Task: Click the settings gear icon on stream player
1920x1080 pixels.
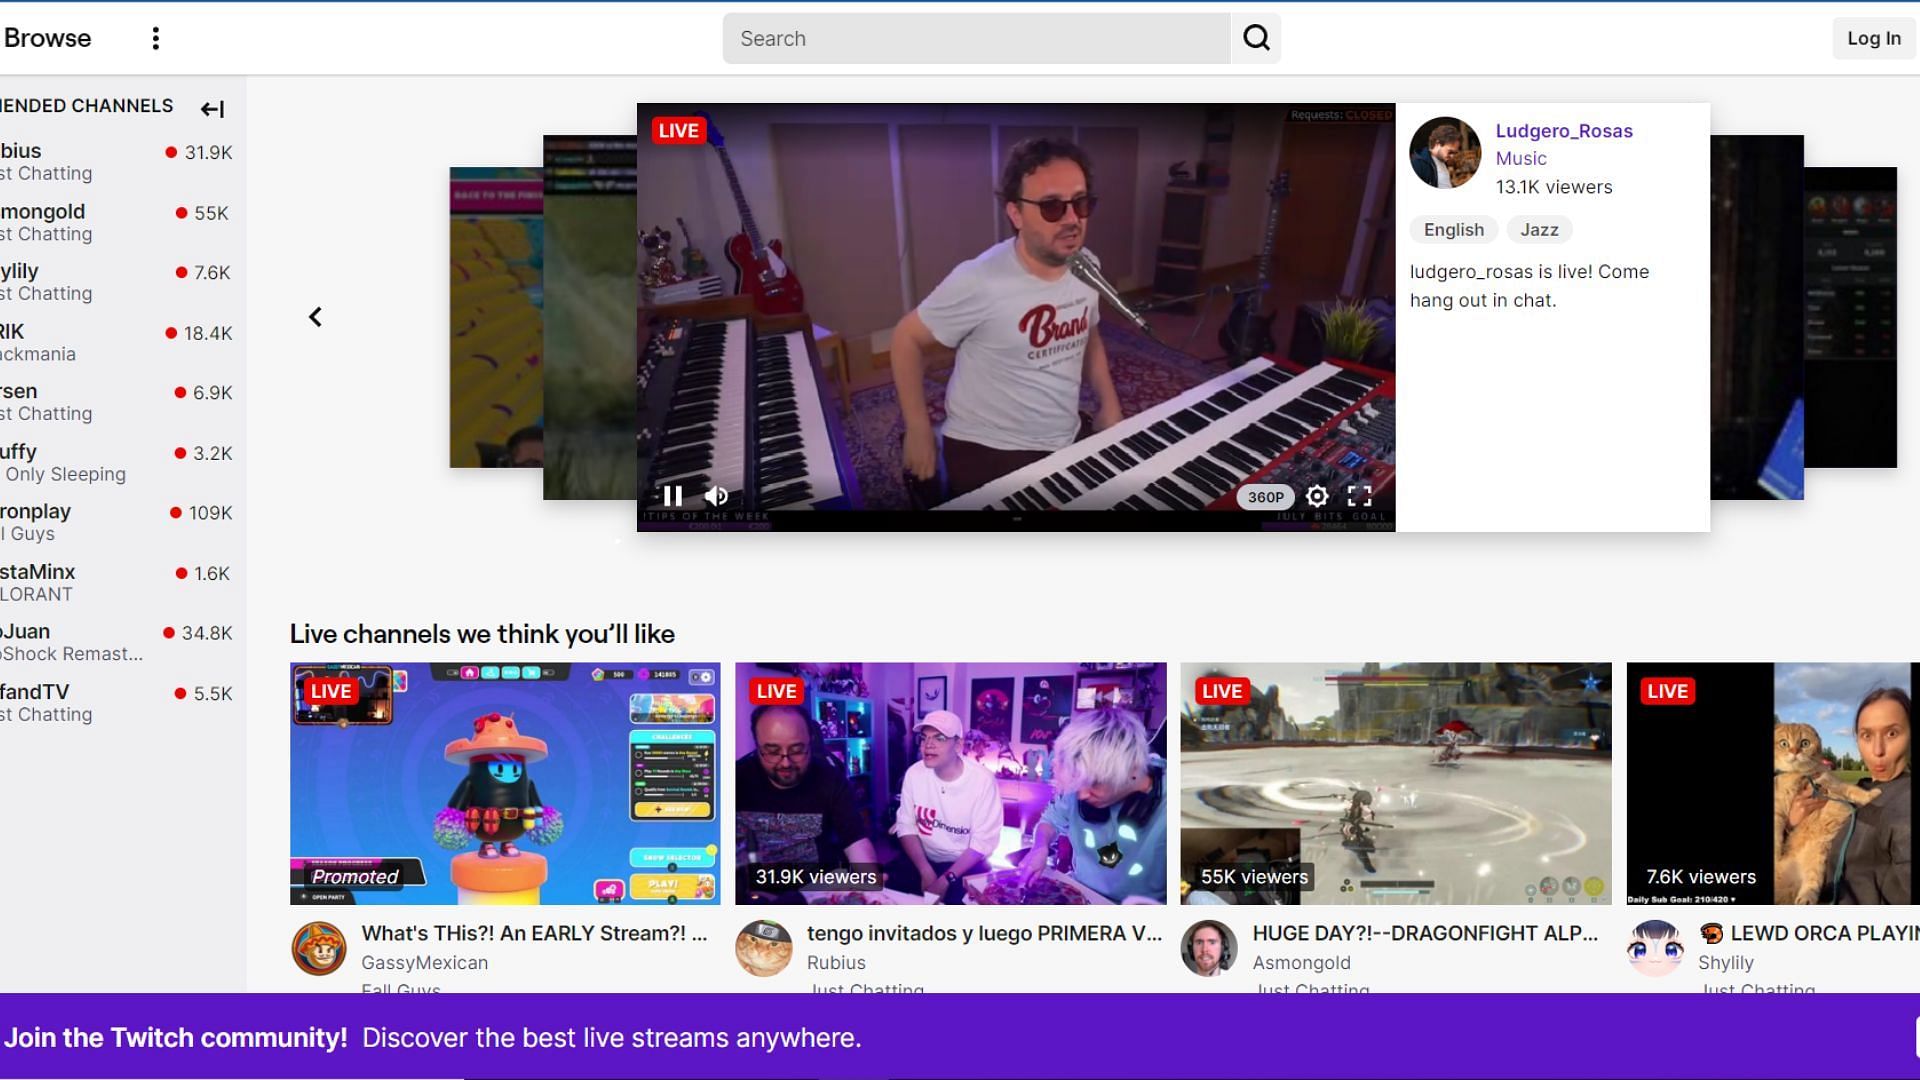Action: coord(1316,496)
